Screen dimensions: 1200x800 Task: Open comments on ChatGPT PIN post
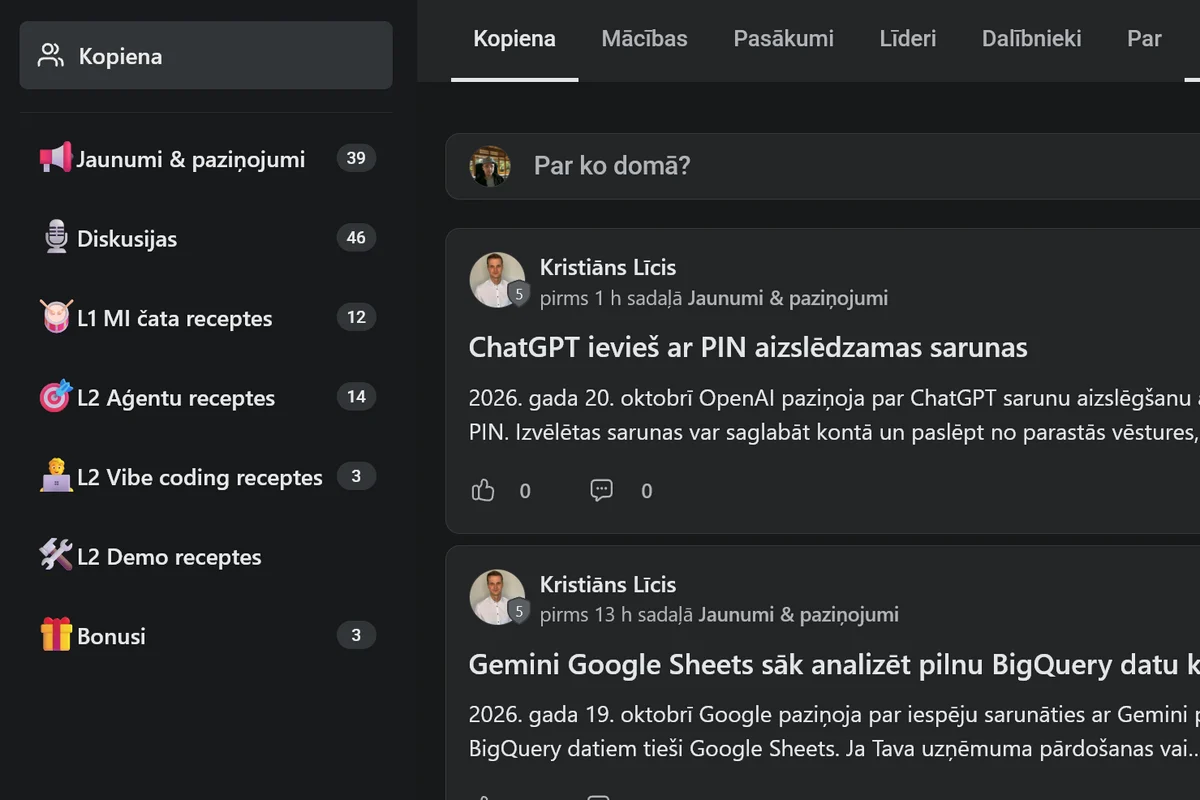pyautogui.click(x=601, y=490)
